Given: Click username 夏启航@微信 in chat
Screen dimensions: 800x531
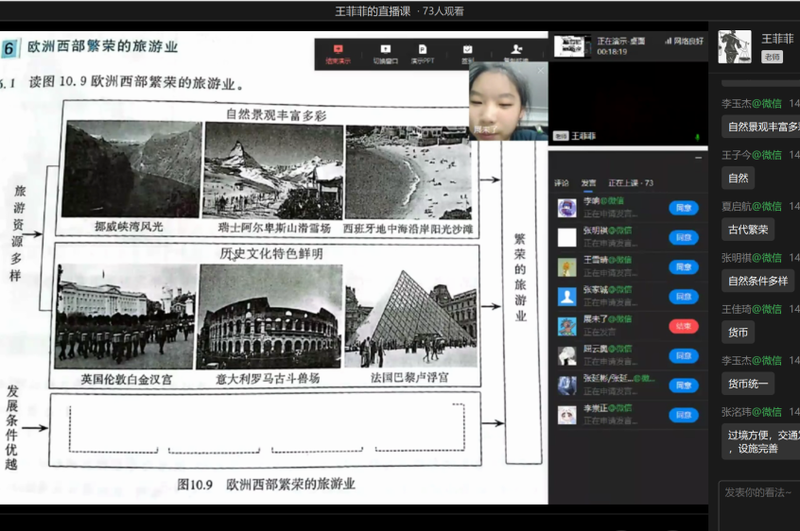Looking at the screenshot, I should (752, 206).
